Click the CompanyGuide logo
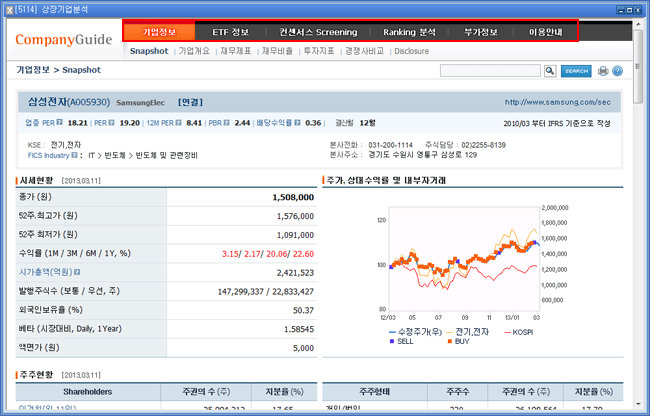The width and height of the screenshot is (650, 416). click(64, 42)
